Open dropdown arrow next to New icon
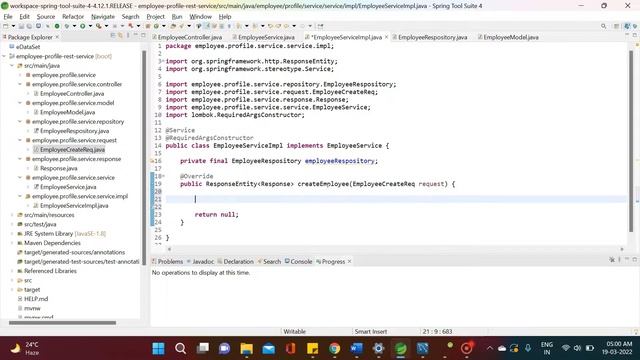640x360 pixels. [13, 26]
